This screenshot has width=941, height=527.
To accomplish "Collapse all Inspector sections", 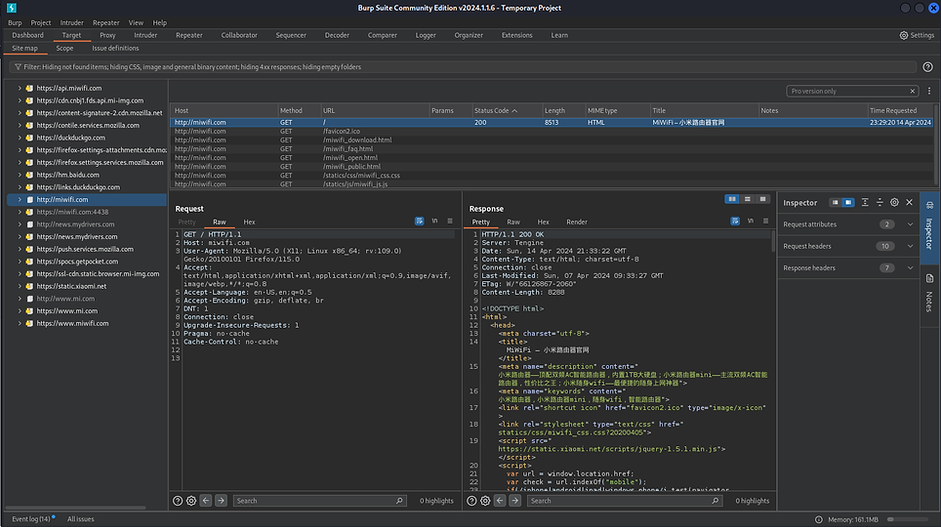I will [879, 203].
